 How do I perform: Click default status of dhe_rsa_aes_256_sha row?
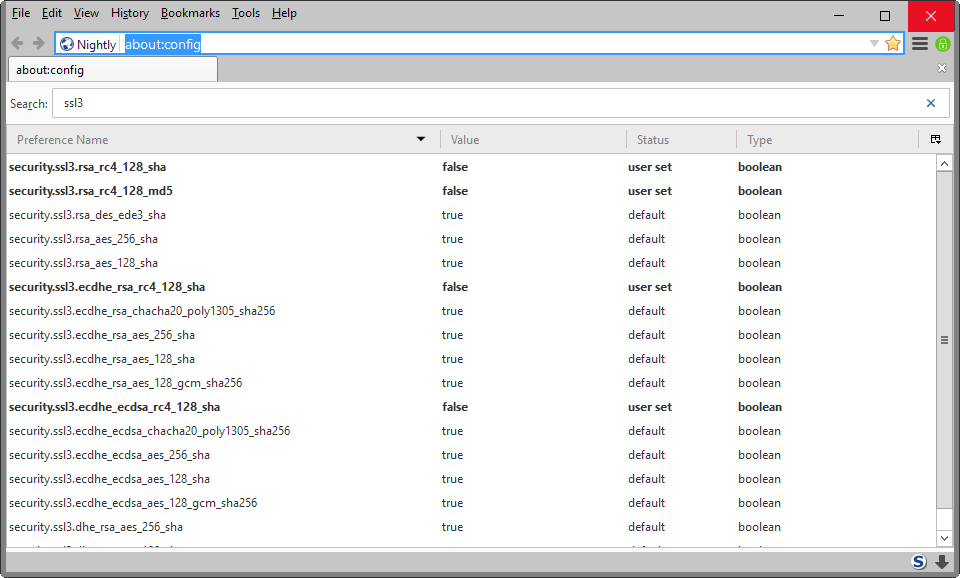click(647, 527)
